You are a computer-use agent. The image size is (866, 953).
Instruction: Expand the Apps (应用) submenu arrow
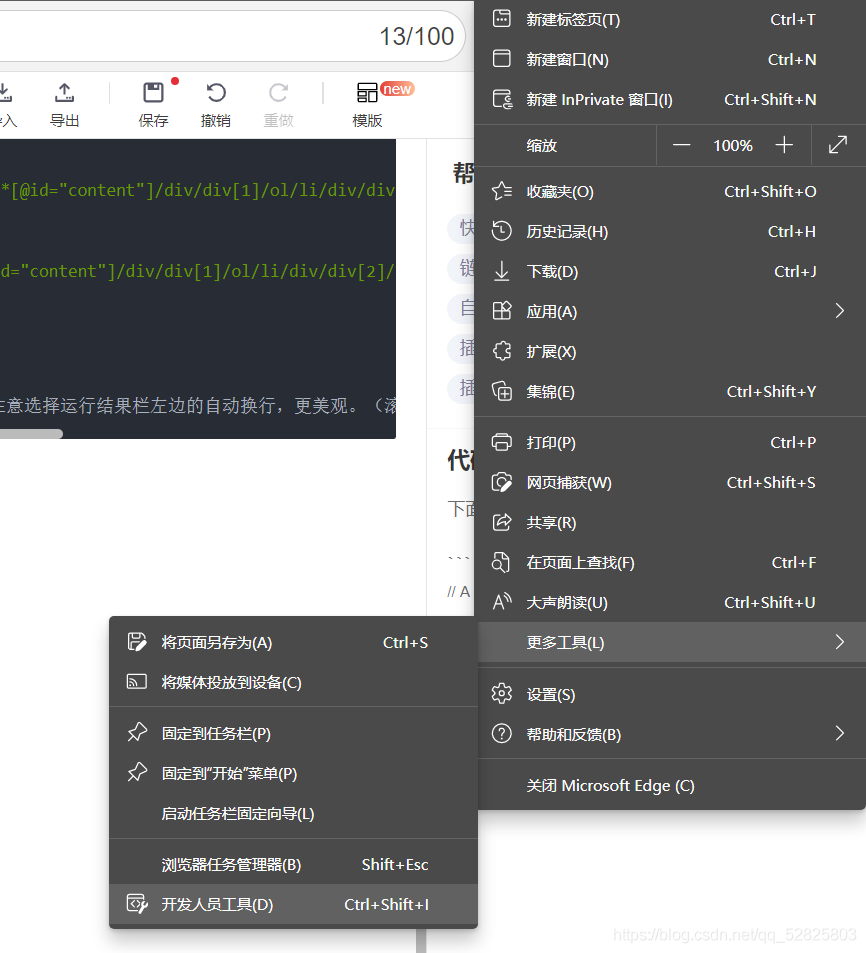pos(839,311)
